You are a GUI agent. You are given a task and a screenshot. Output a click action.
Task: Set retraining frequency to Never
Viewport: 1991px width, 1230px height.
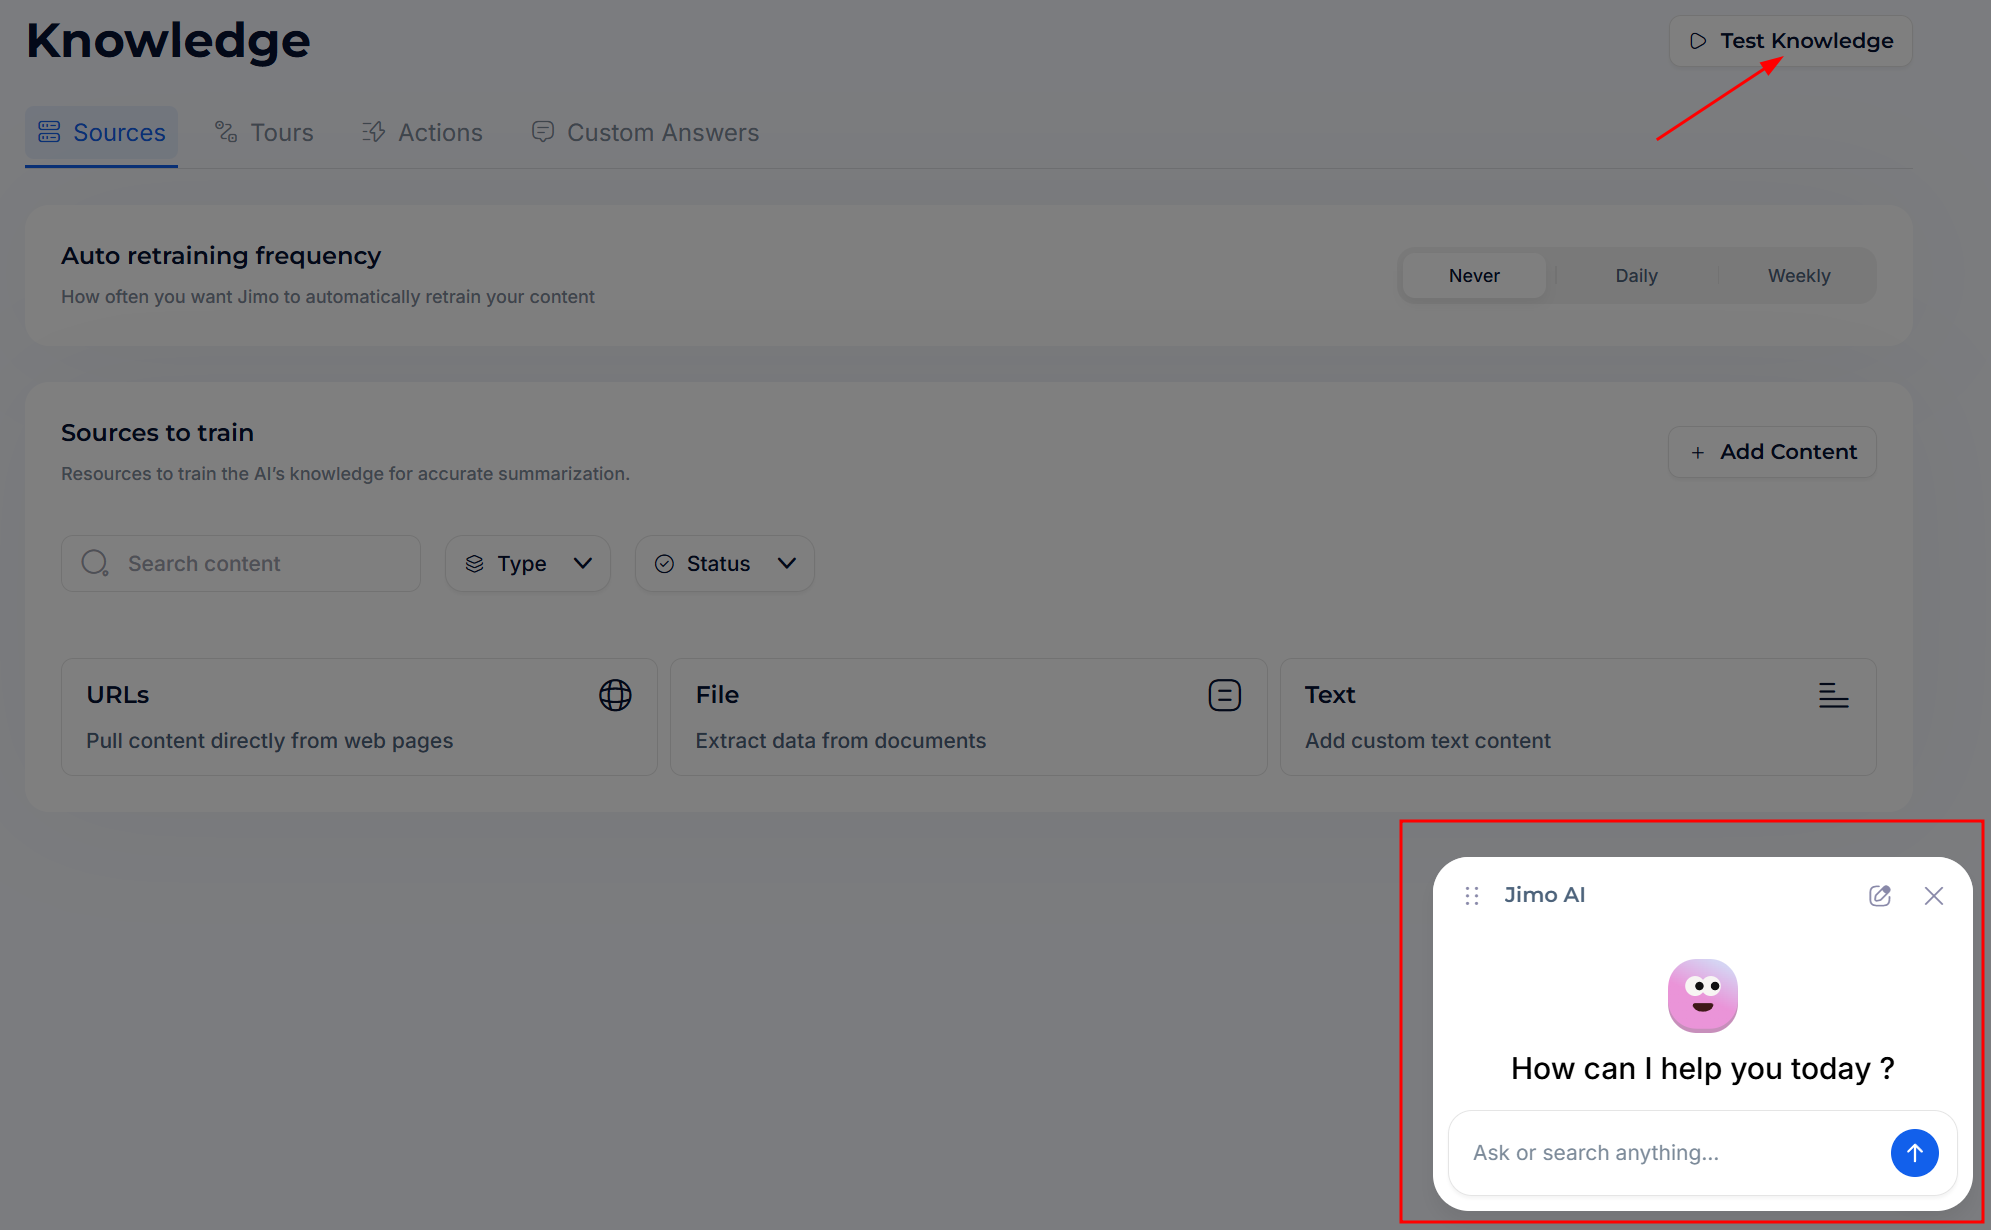(1474, 276)
